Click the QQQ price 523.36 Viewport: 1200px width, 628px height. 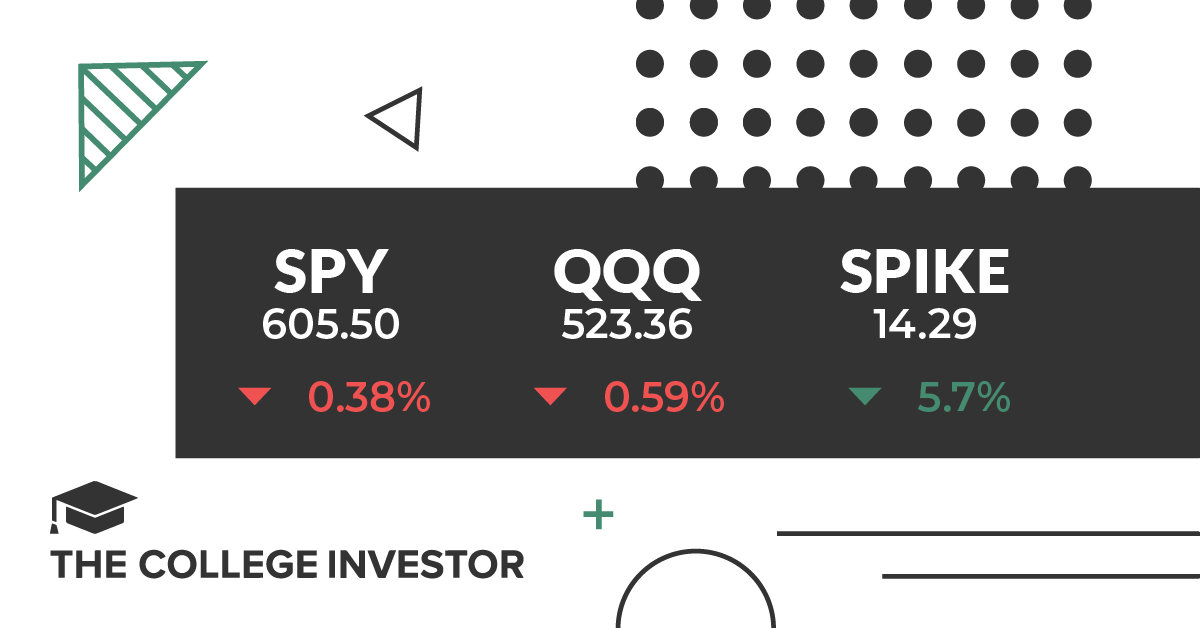click(627, 325)
